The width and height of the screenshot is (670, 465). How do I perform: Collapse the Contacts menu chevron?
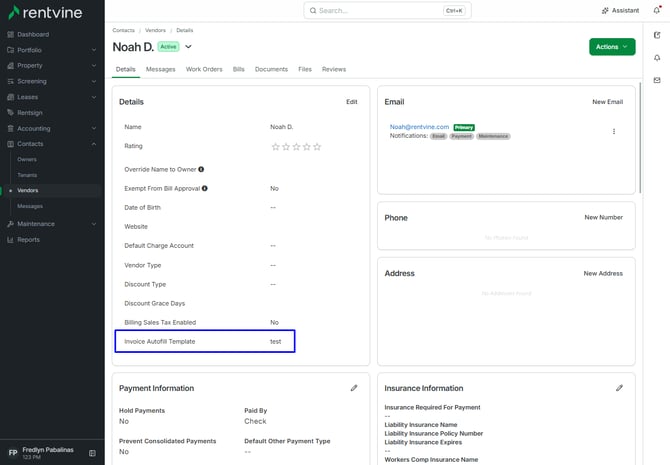tap(94, 144)
